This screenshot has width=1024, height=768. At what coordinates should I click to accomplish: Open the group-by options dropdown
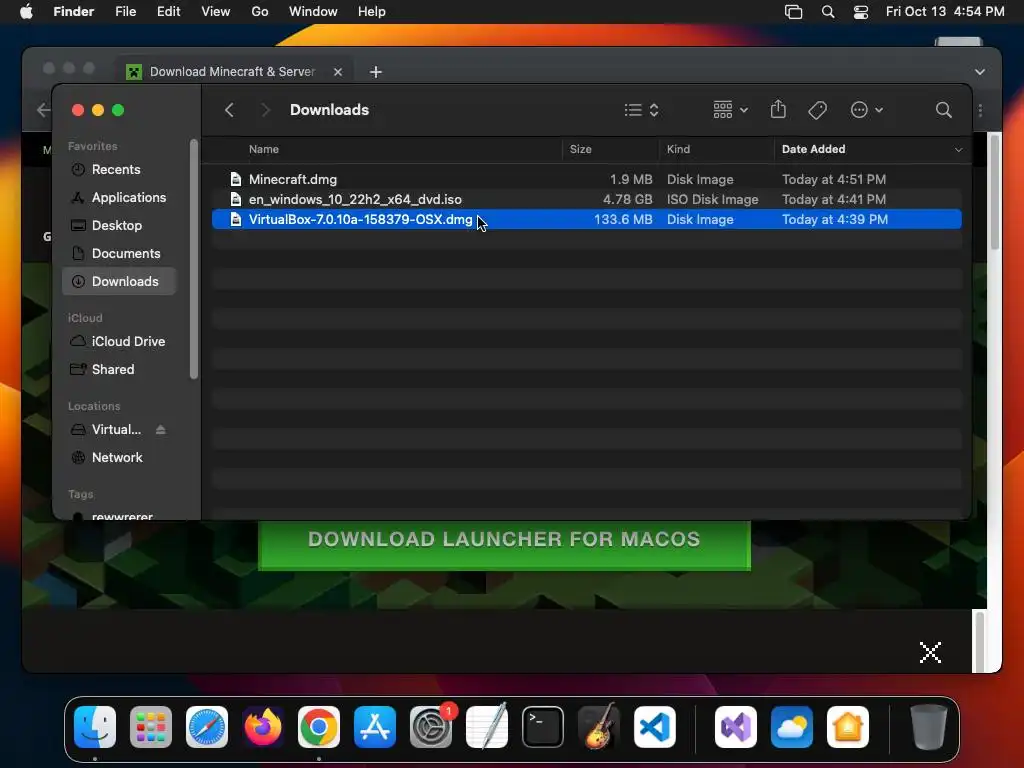[730, 110]
